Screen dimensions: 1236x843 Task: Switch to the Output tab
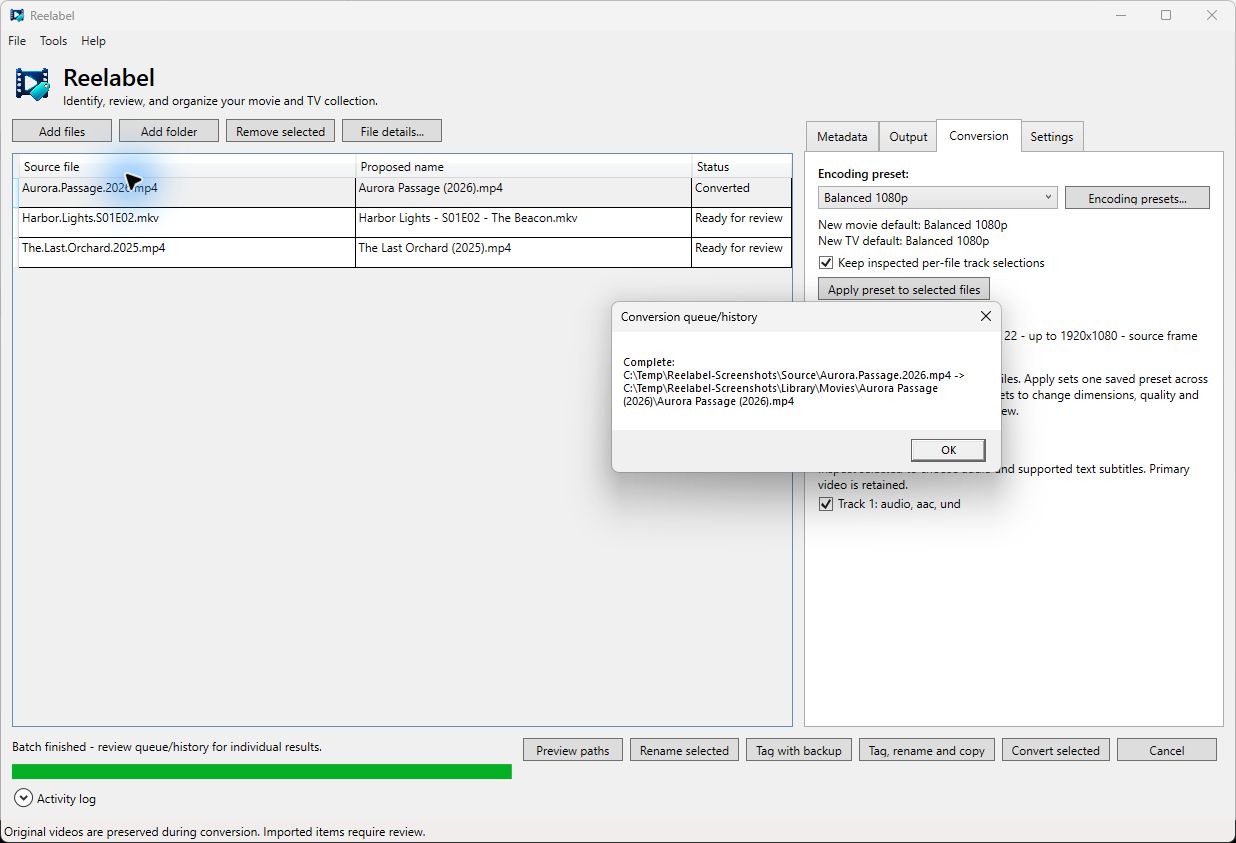click(908, 137)
